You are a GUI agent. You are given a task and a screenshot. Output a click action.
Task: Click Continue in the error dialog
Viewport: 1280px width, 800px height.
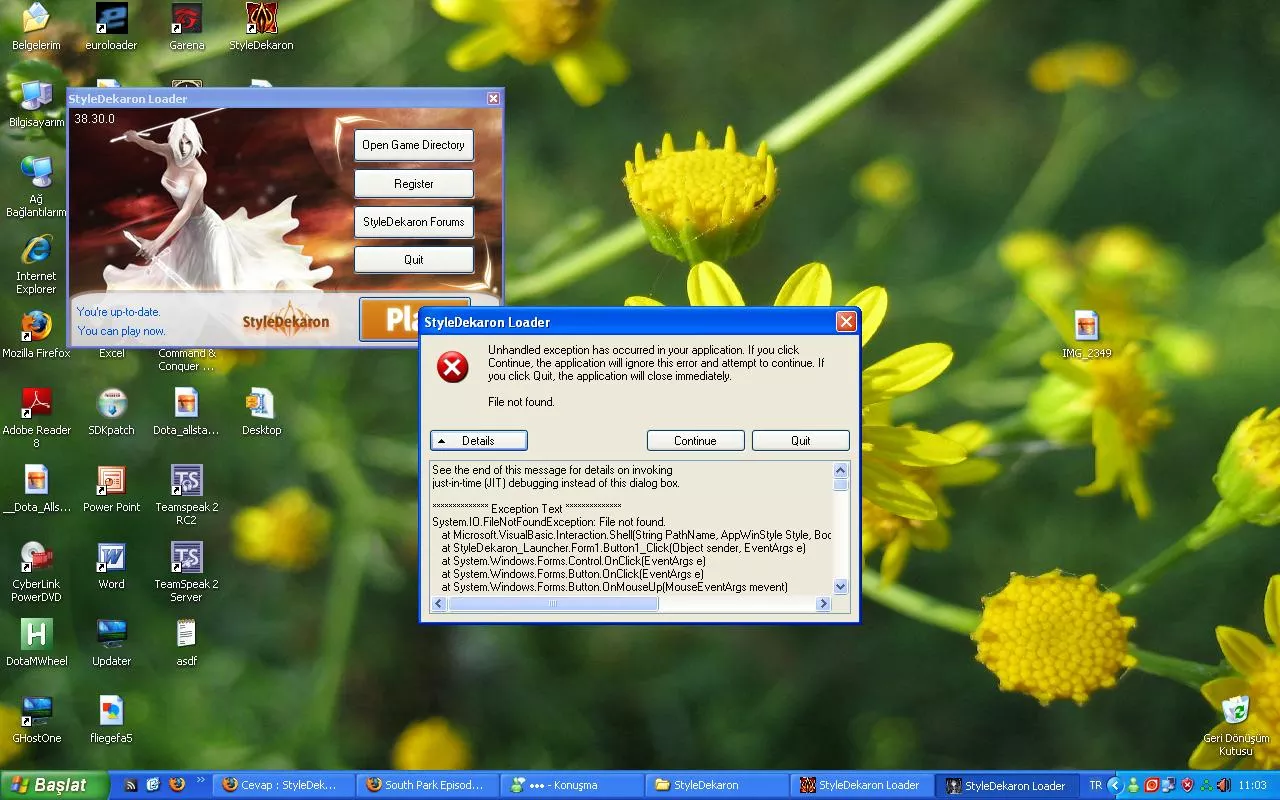695,441
